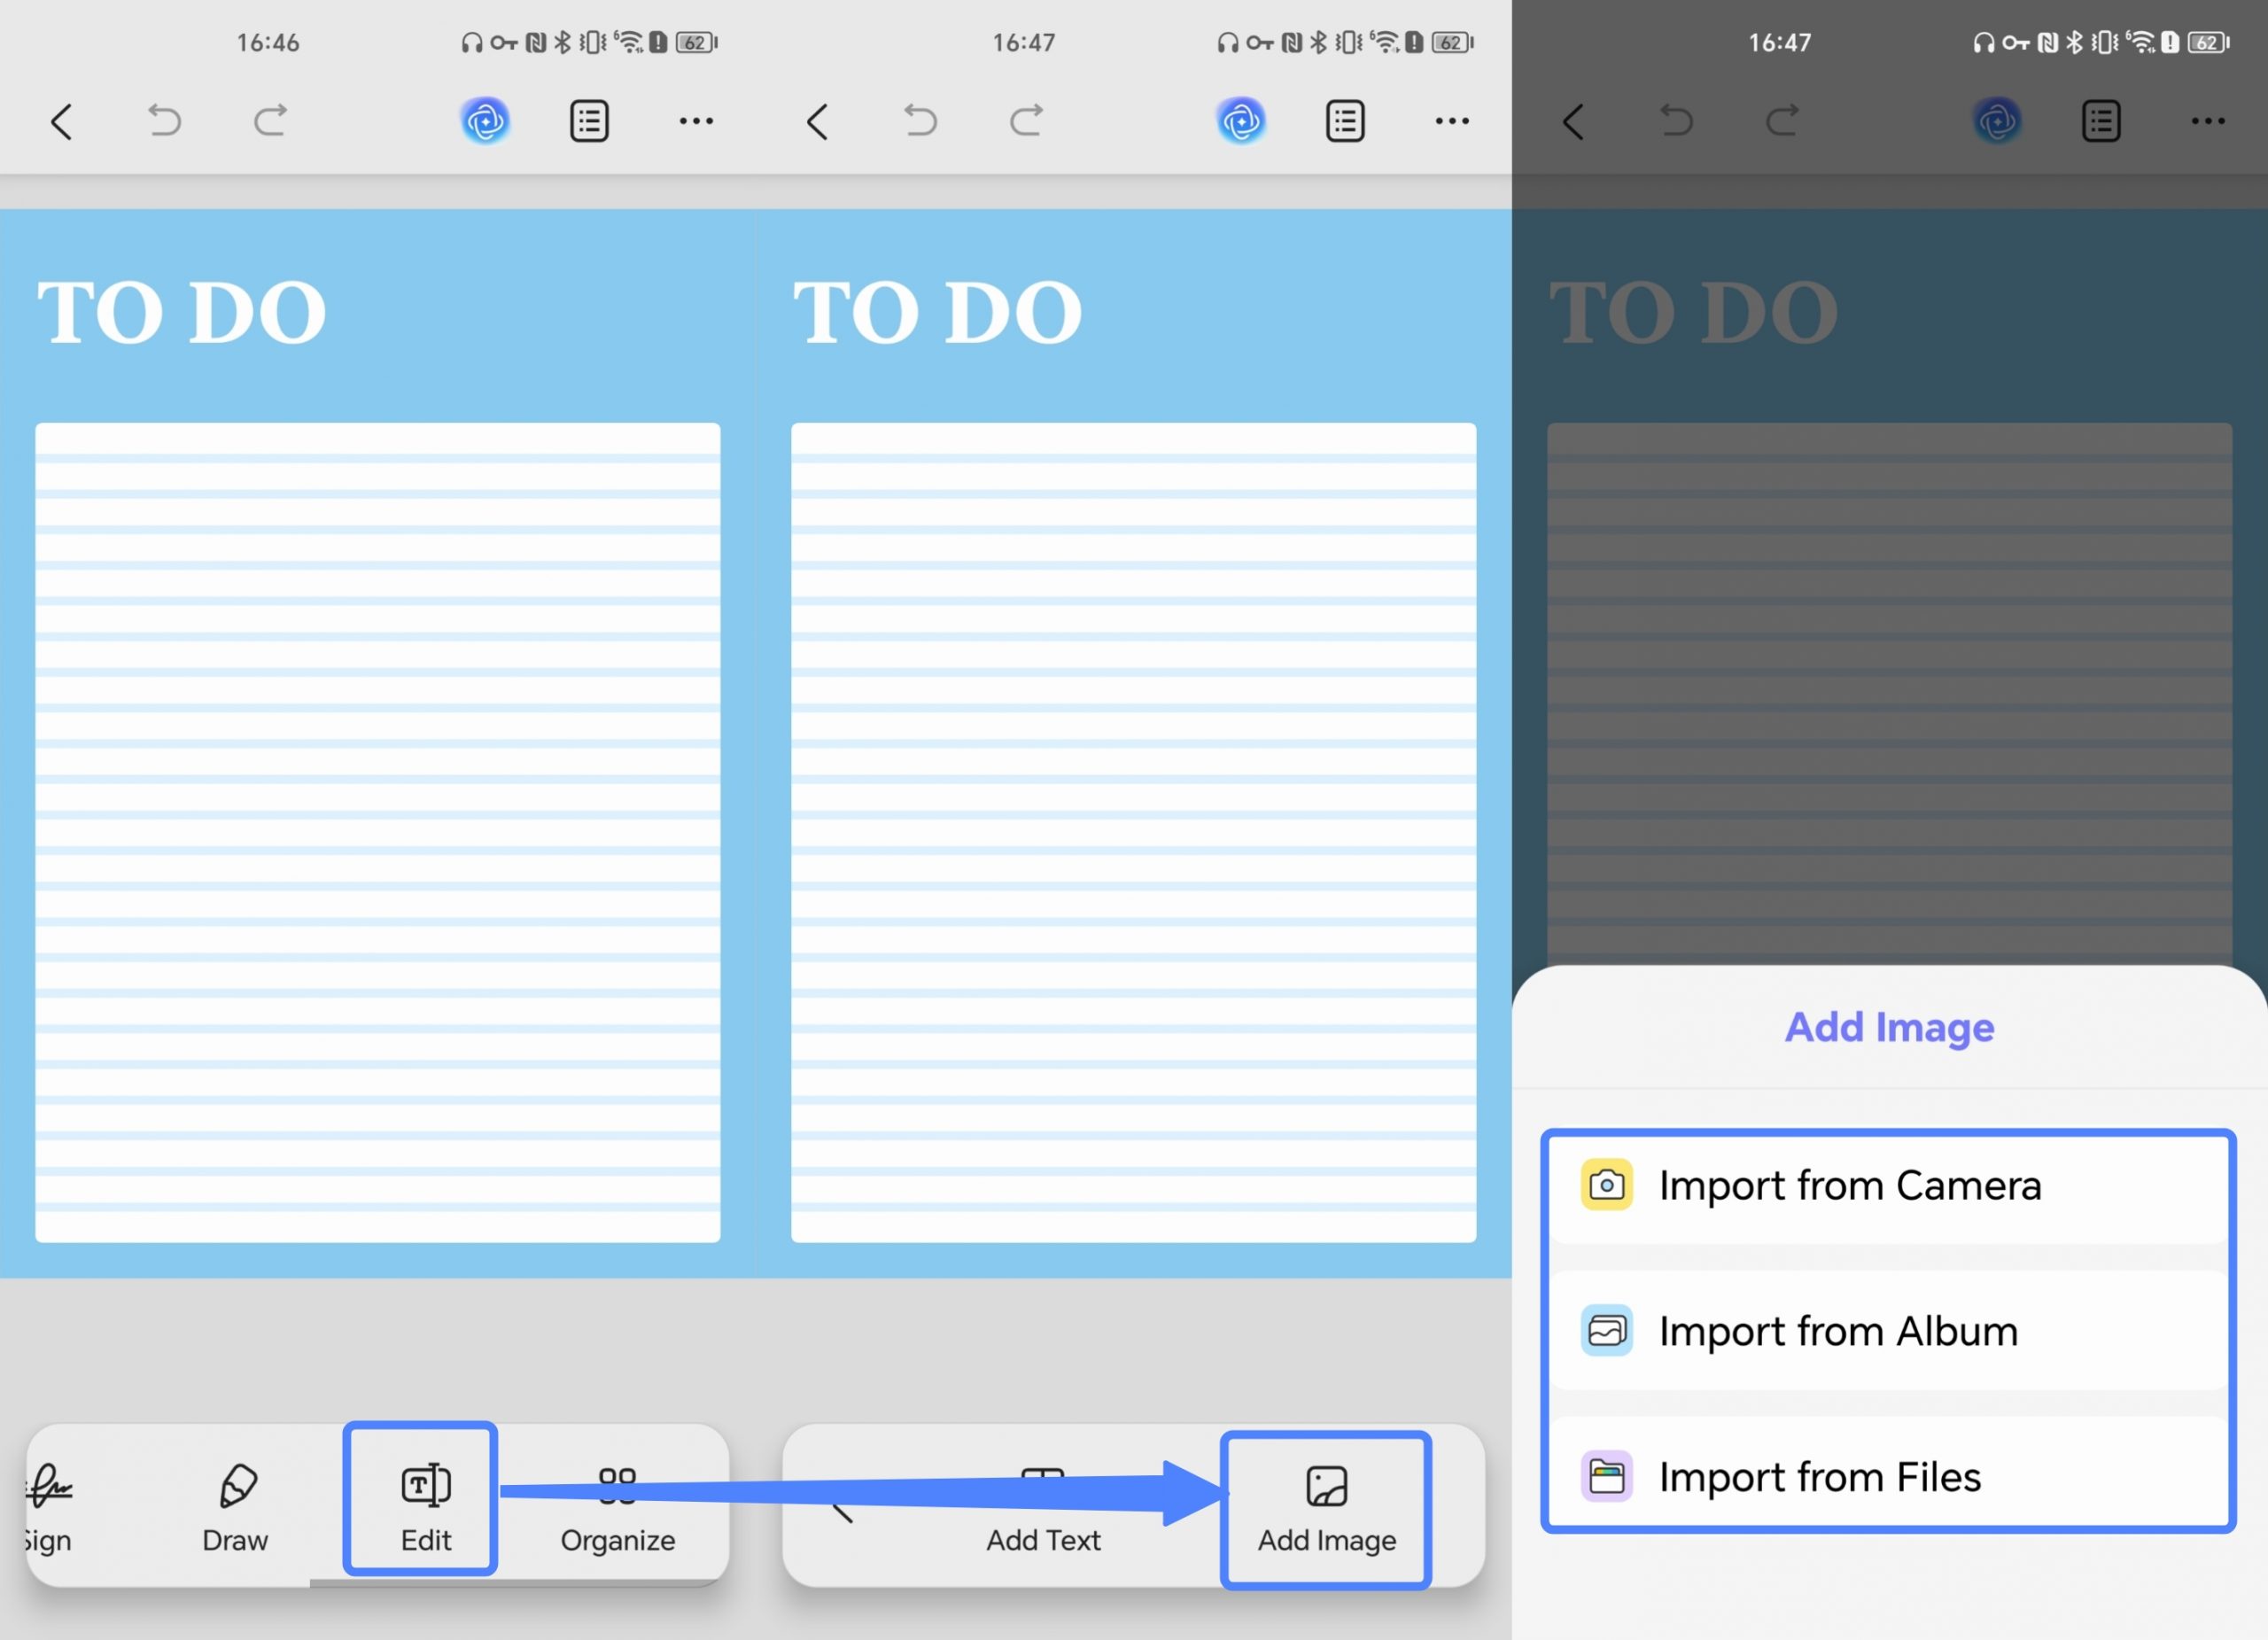This screenshot has width=2268, height=1640.
Task: Choose Add Text in the edit toolbar
Action: click(1043, 1510)
